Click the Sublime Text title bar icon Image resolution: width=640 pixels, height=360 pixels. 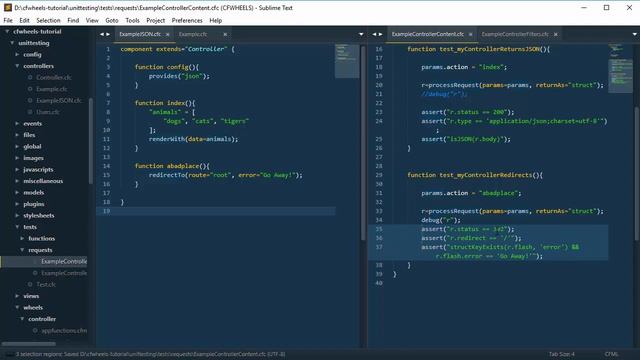(x=7, y=7)
